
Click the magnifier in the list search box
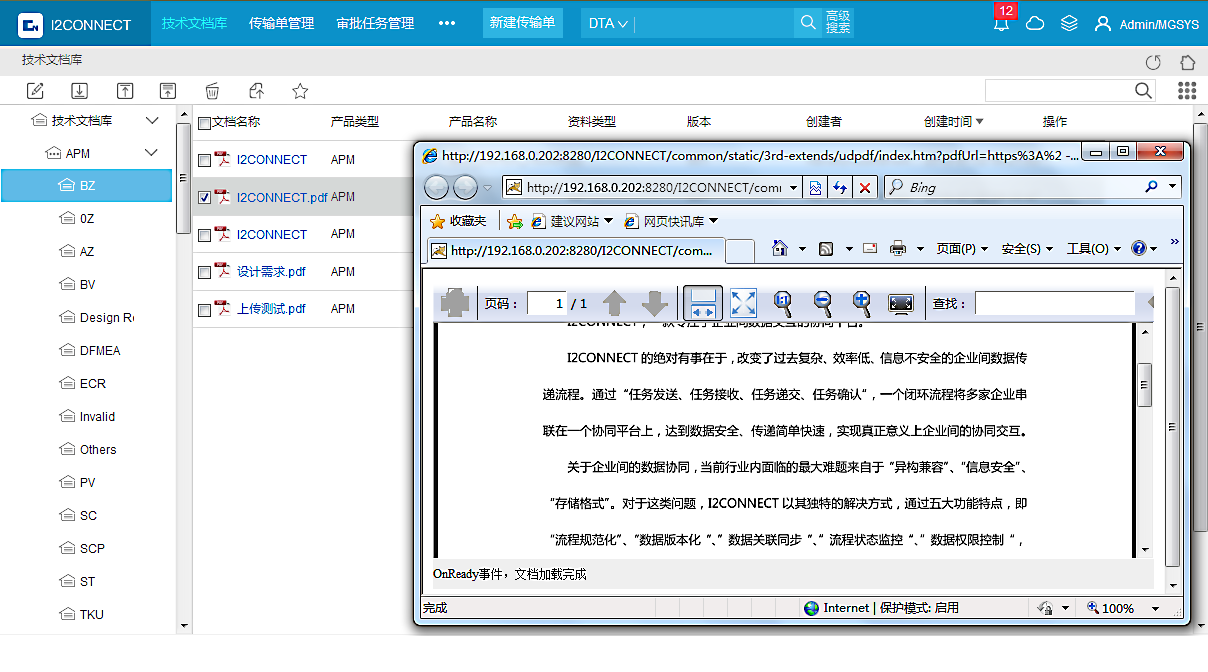[x=1144, y=91]
